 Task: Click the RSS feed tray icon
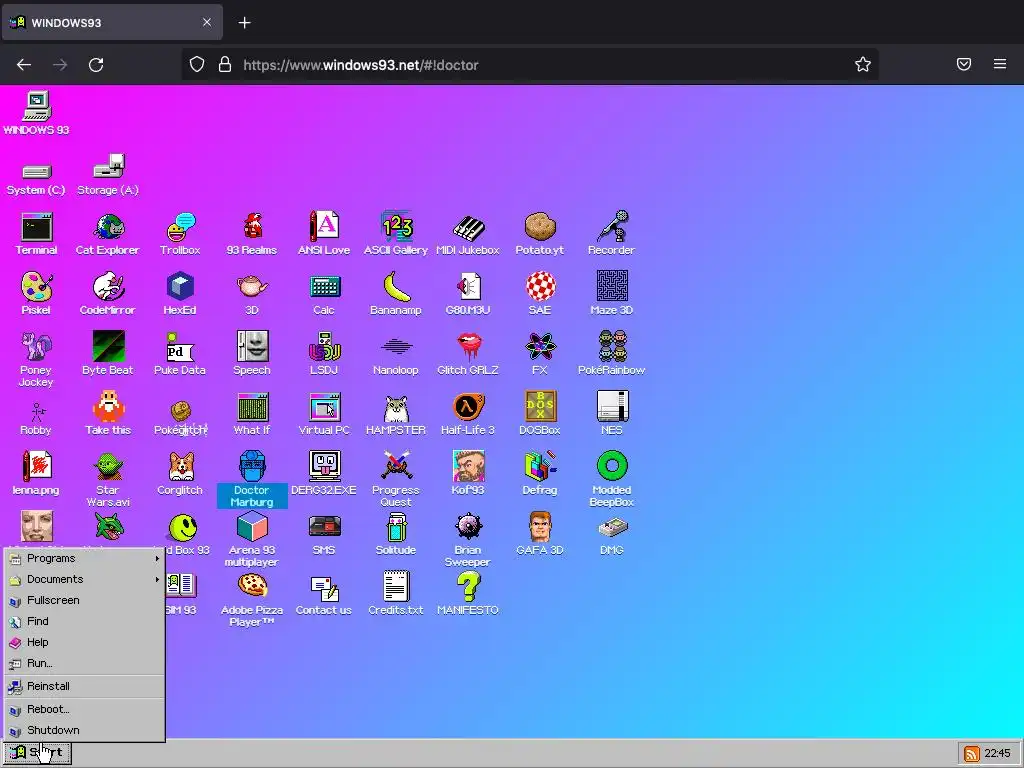tap(971, 754)
